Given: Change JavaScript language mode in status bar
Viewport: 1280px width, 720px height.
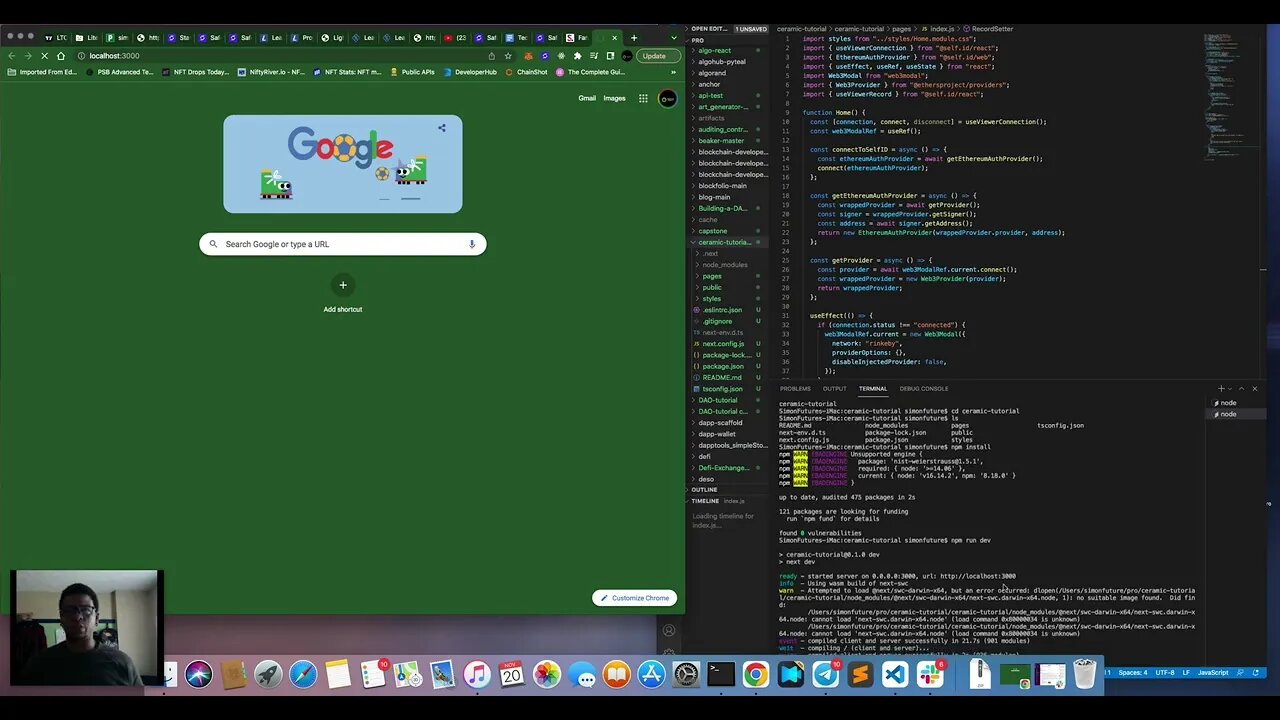Looking at the screenshot, I should coord(1212,672).
